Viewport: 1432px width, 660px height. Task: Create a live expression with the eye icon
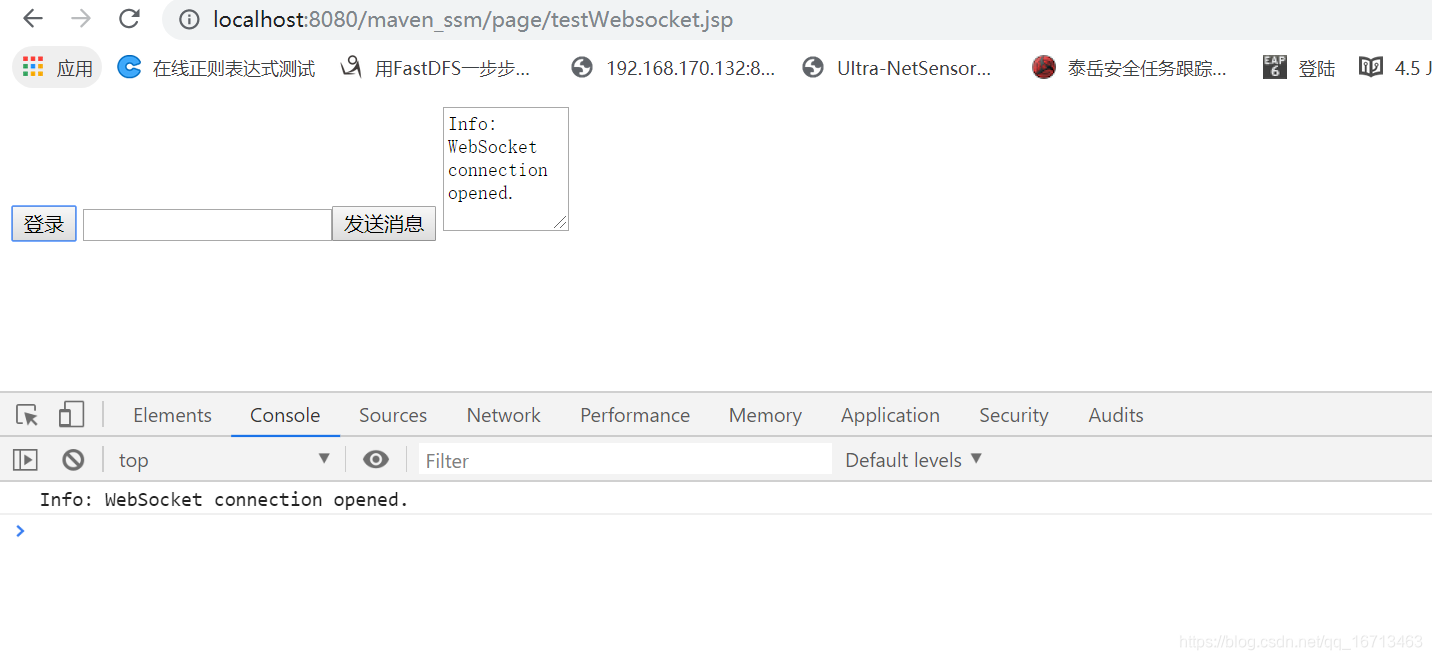[x=376, y=459]
